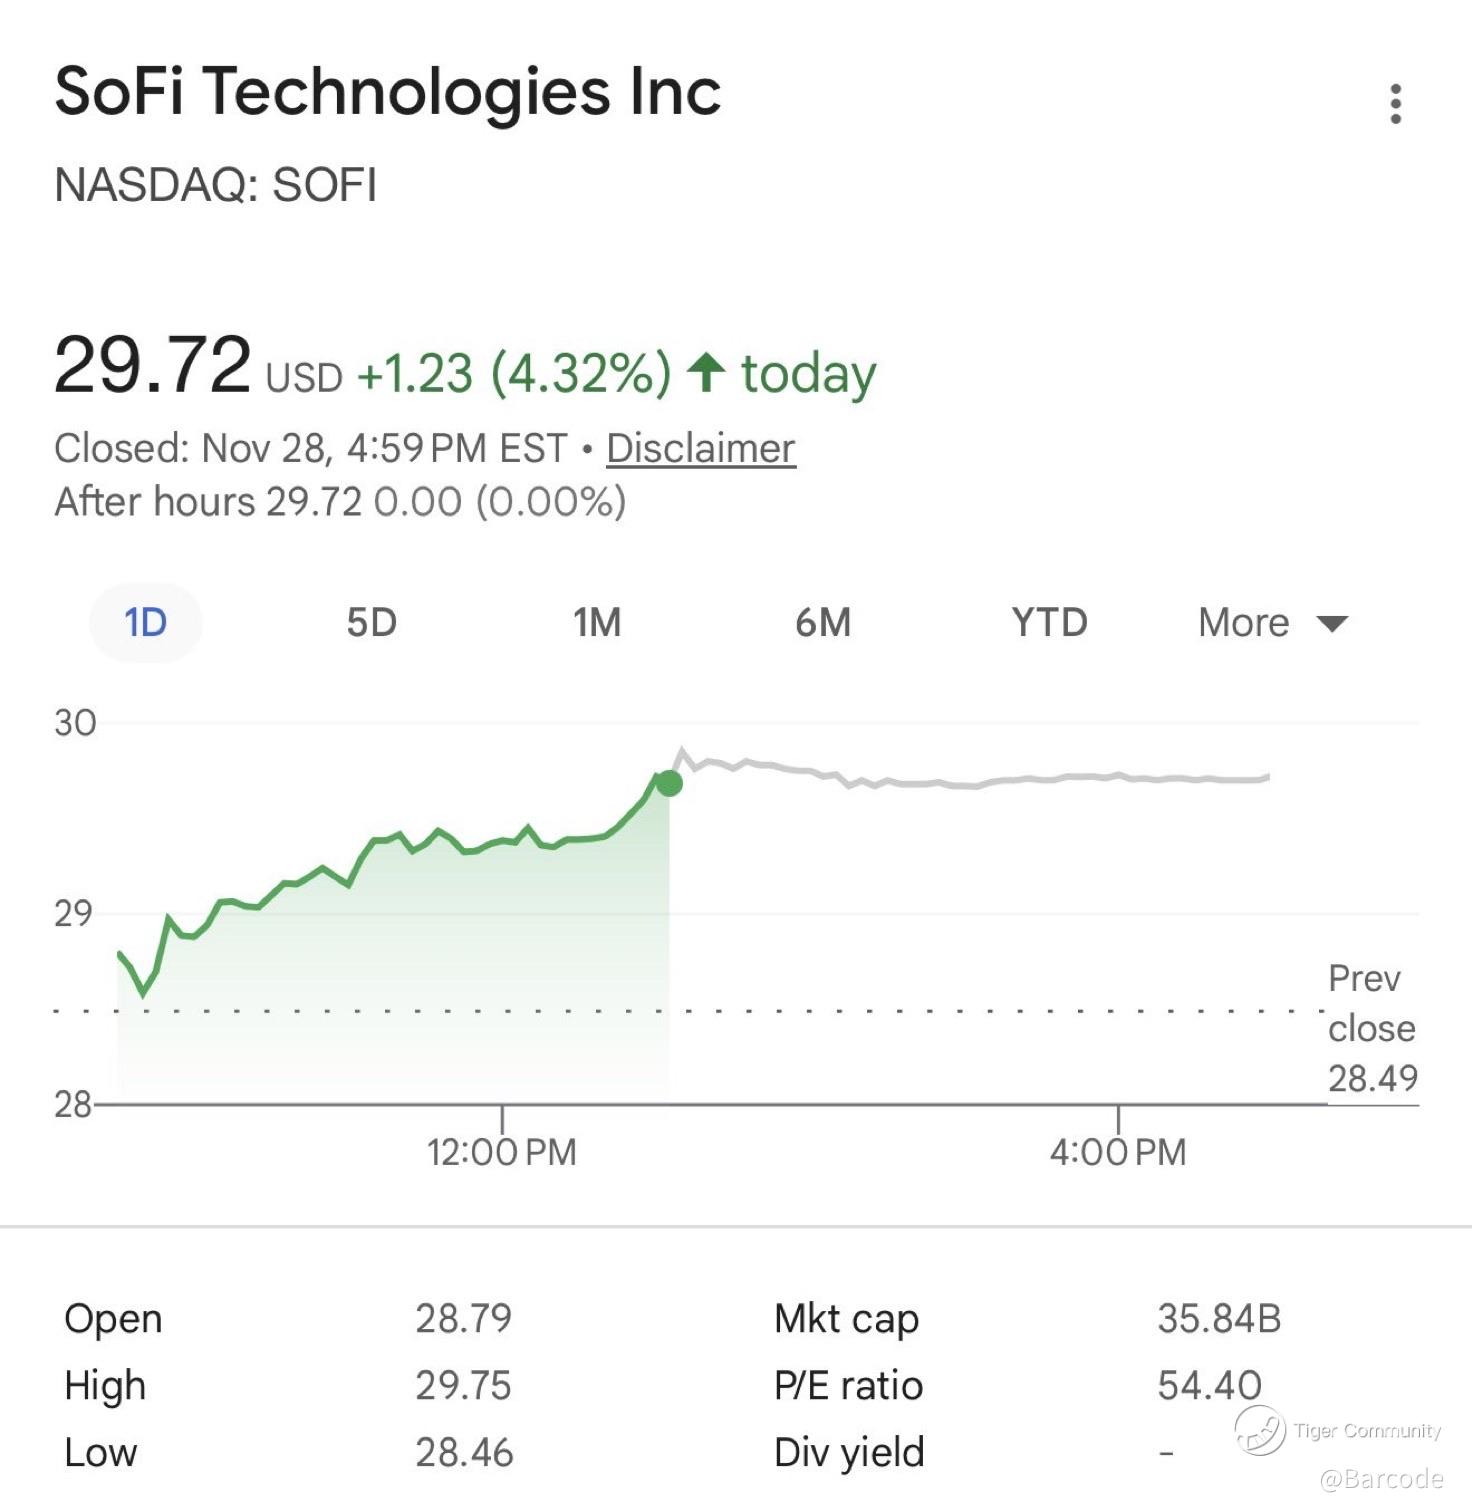
Task: Click the 12:00 PM axis marker
Action: click(502, 1152)
